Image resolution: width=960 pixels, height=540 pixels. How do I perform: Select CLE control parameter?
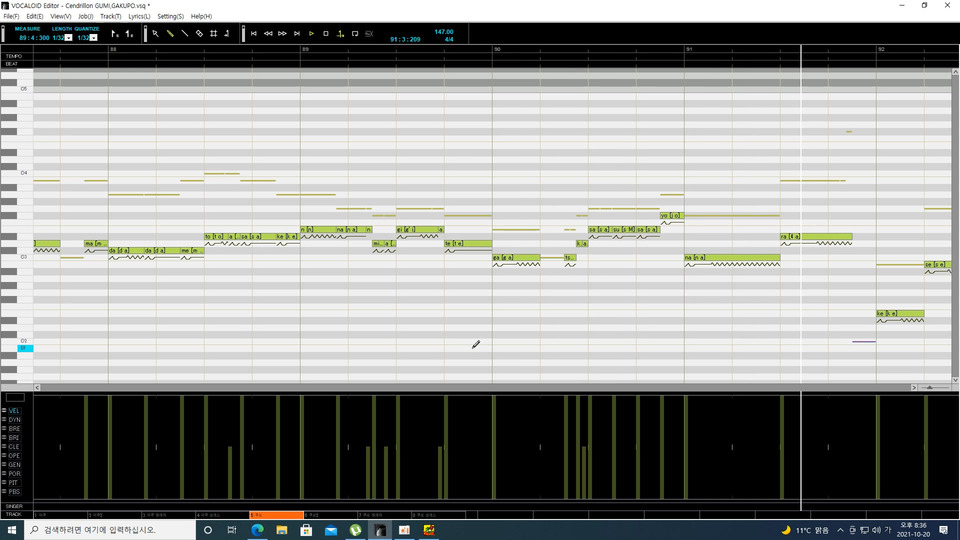pyautogui.click(x=14, y=447)
